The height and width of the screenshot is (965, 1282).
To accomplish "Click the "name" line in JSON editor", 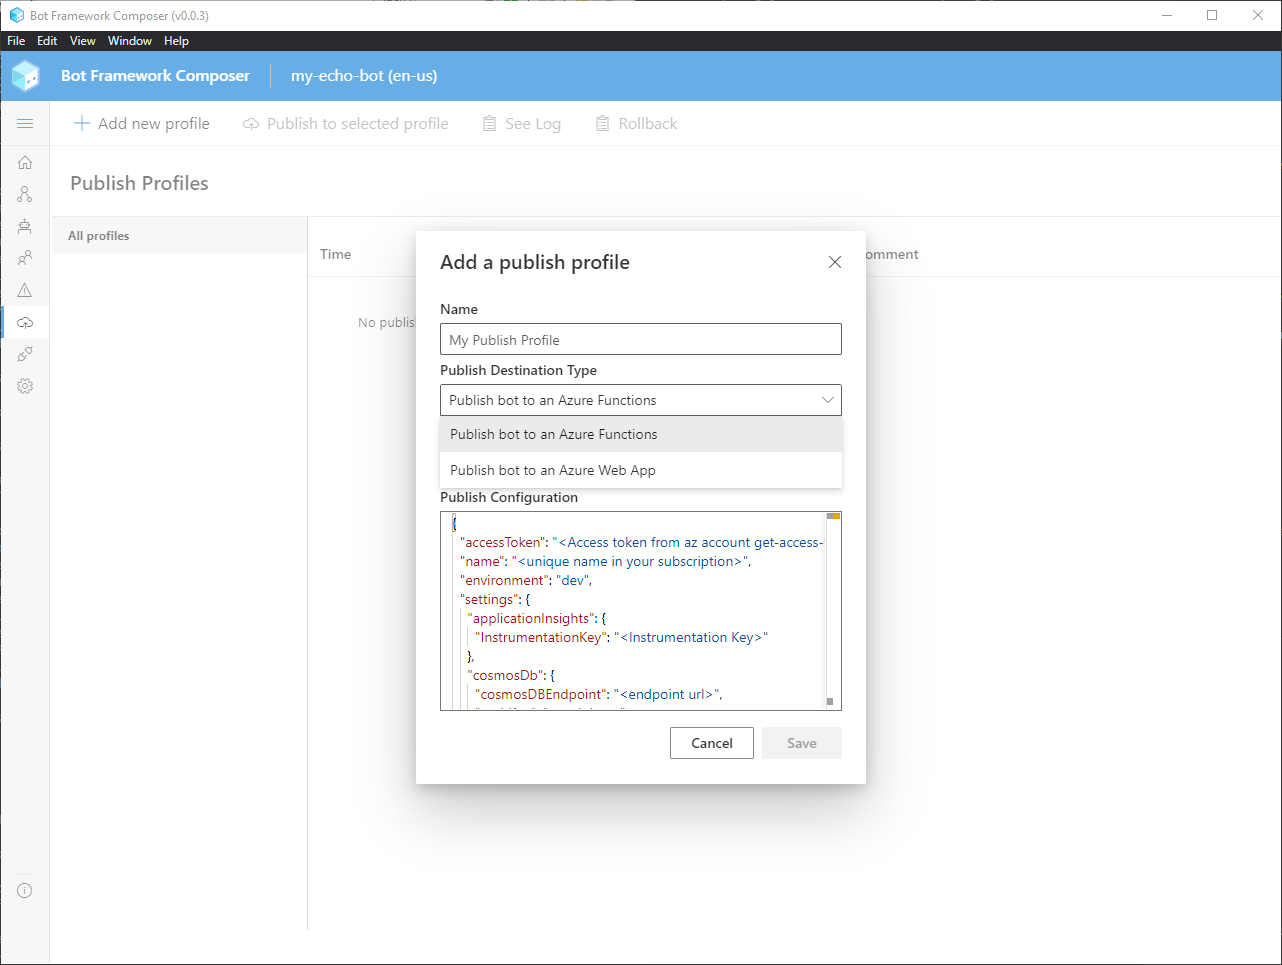I will (605, 561).
